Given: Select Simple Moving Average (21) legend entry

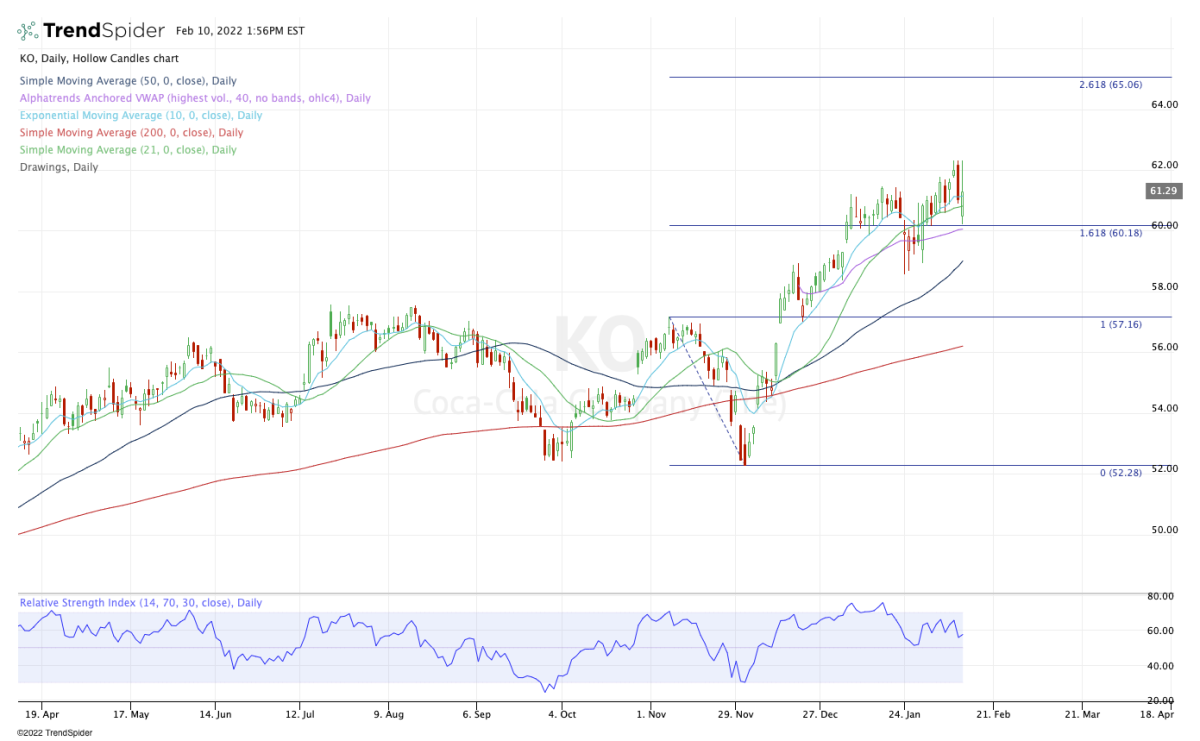Looking at the screenshot, I should [128, 150].
